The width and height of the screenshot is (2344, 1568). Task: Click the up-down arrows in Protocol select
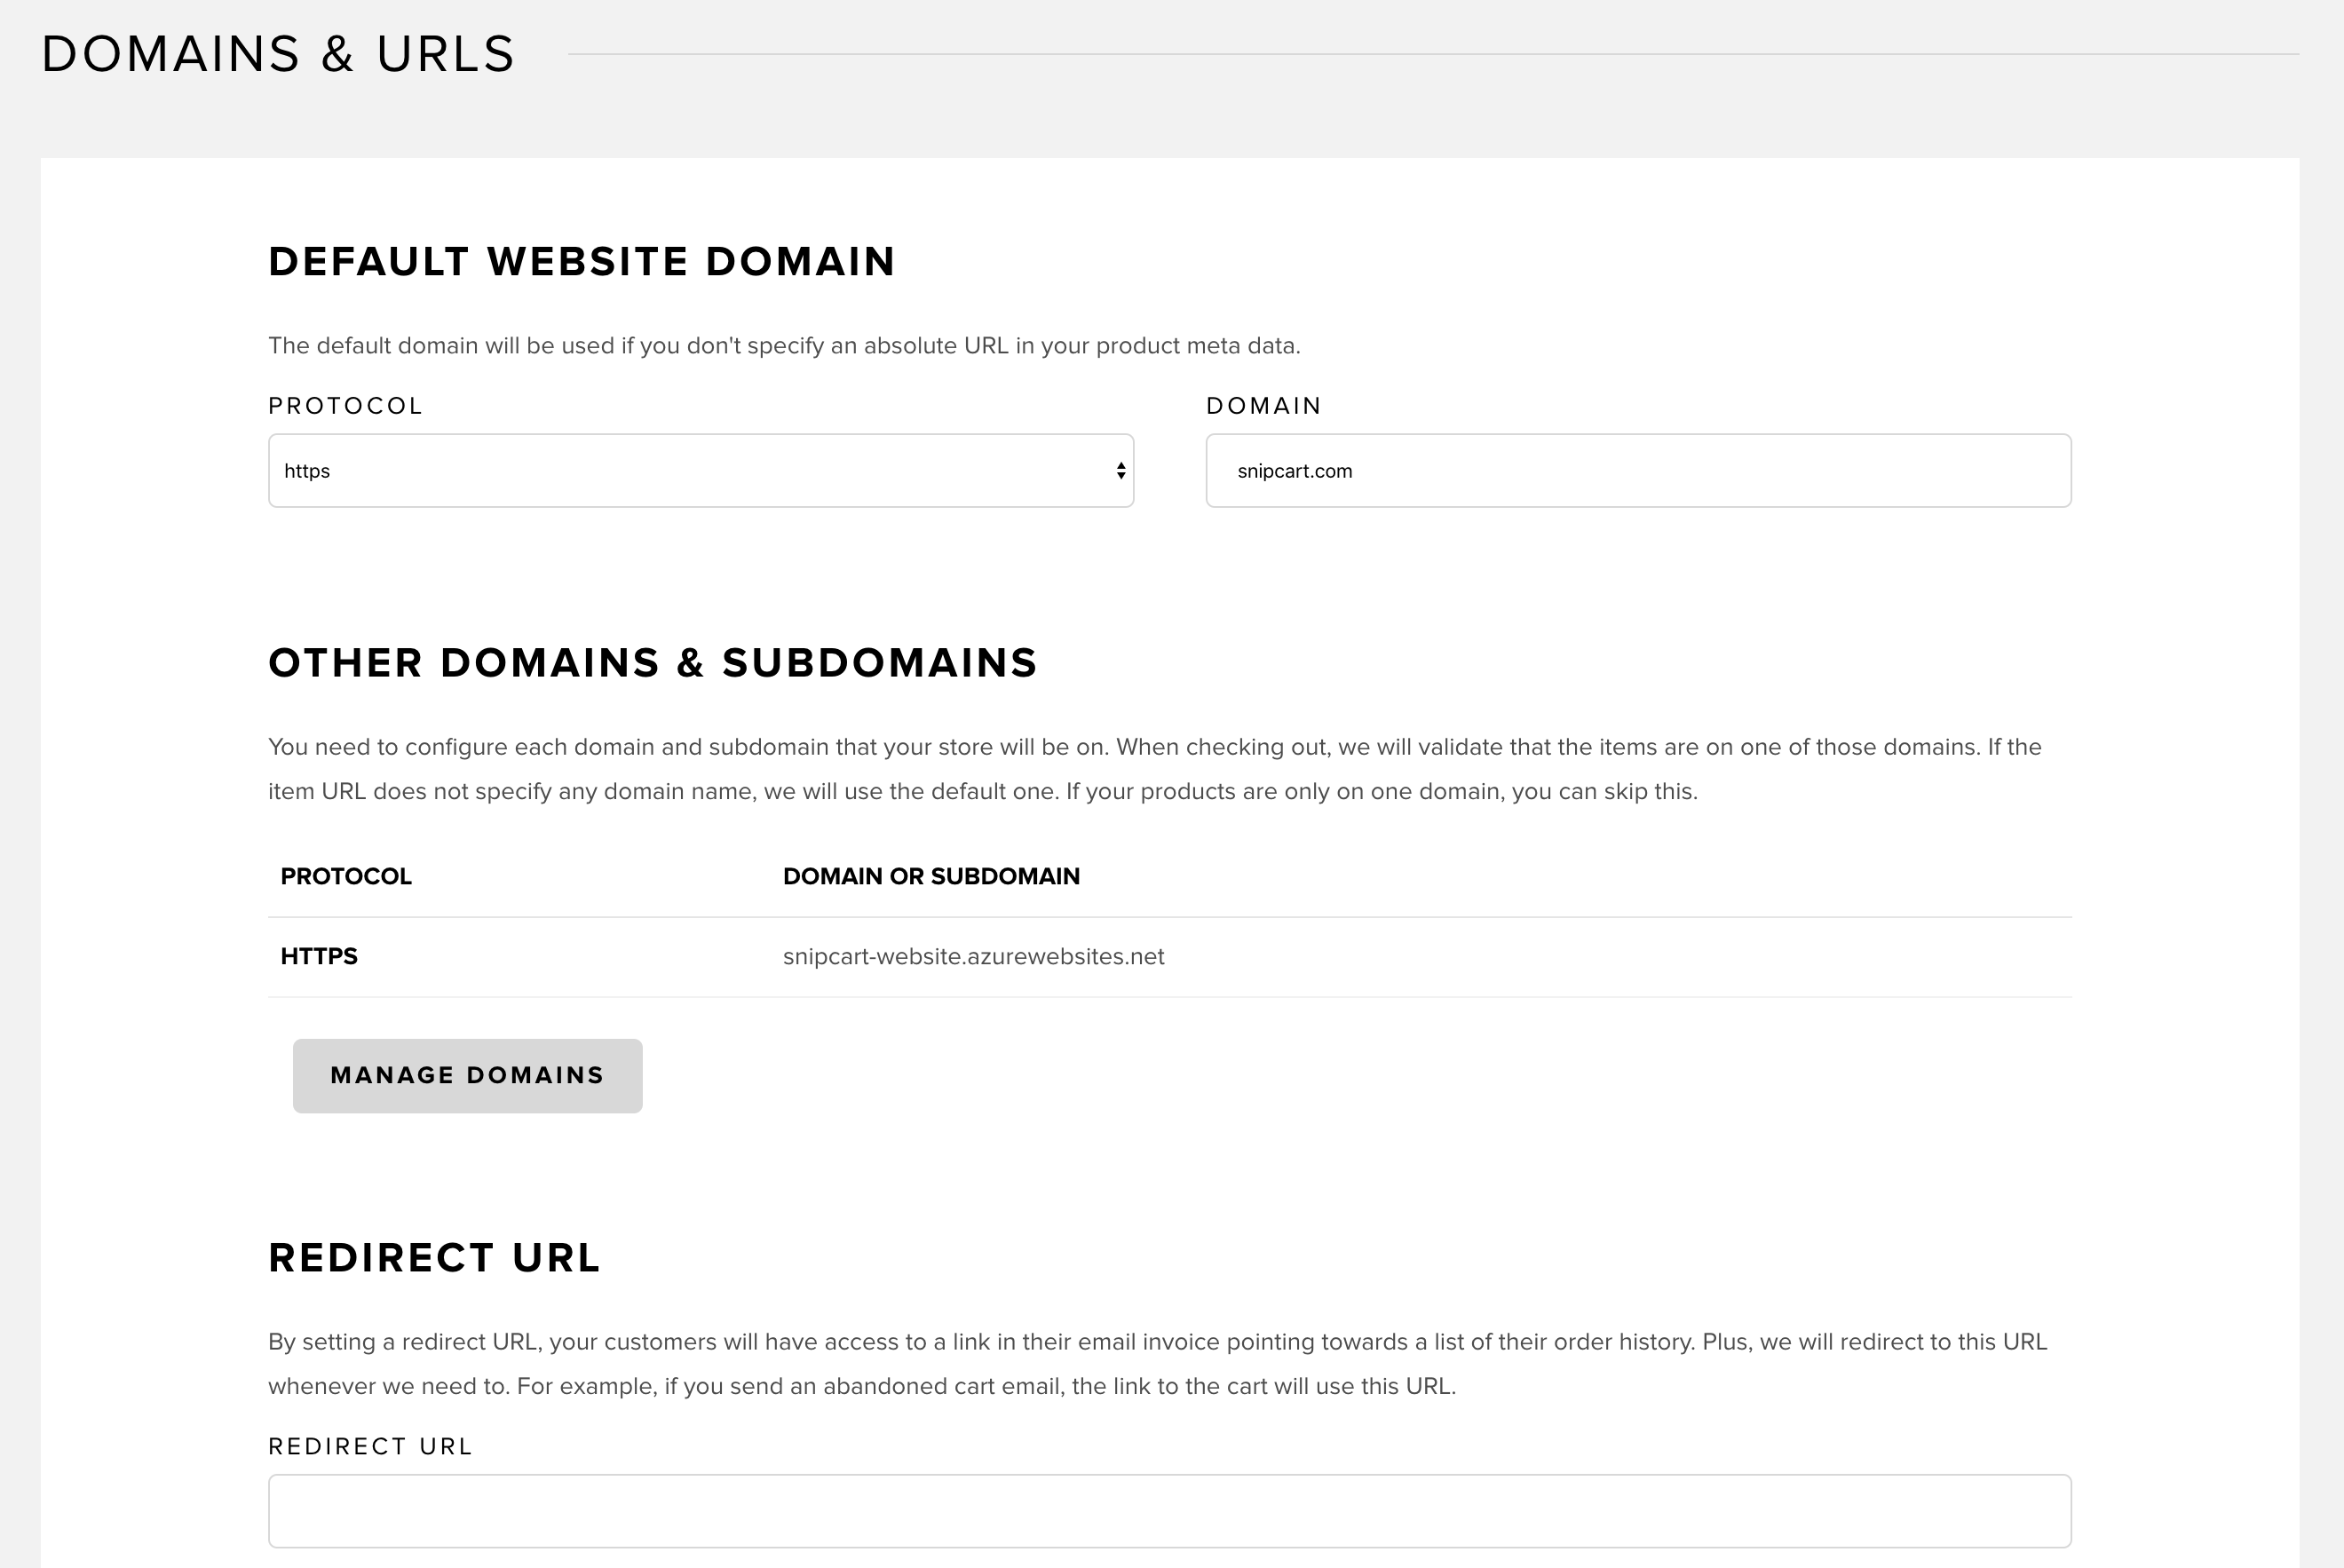pos(1120,471)
